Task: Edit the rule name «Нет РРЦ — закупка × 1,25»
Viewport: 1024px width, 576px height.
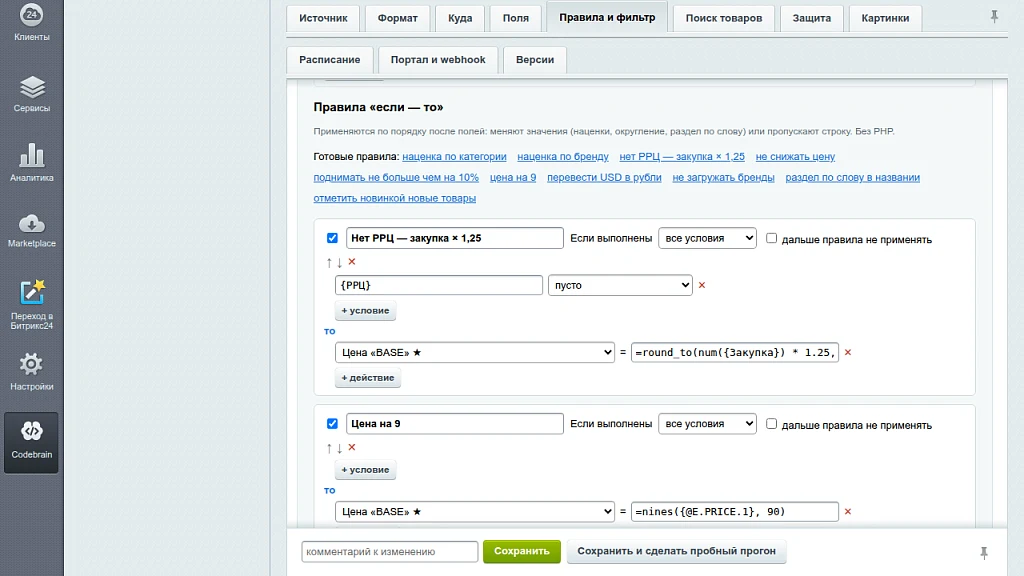Action: pyautogui.click(x=455, y=238)
